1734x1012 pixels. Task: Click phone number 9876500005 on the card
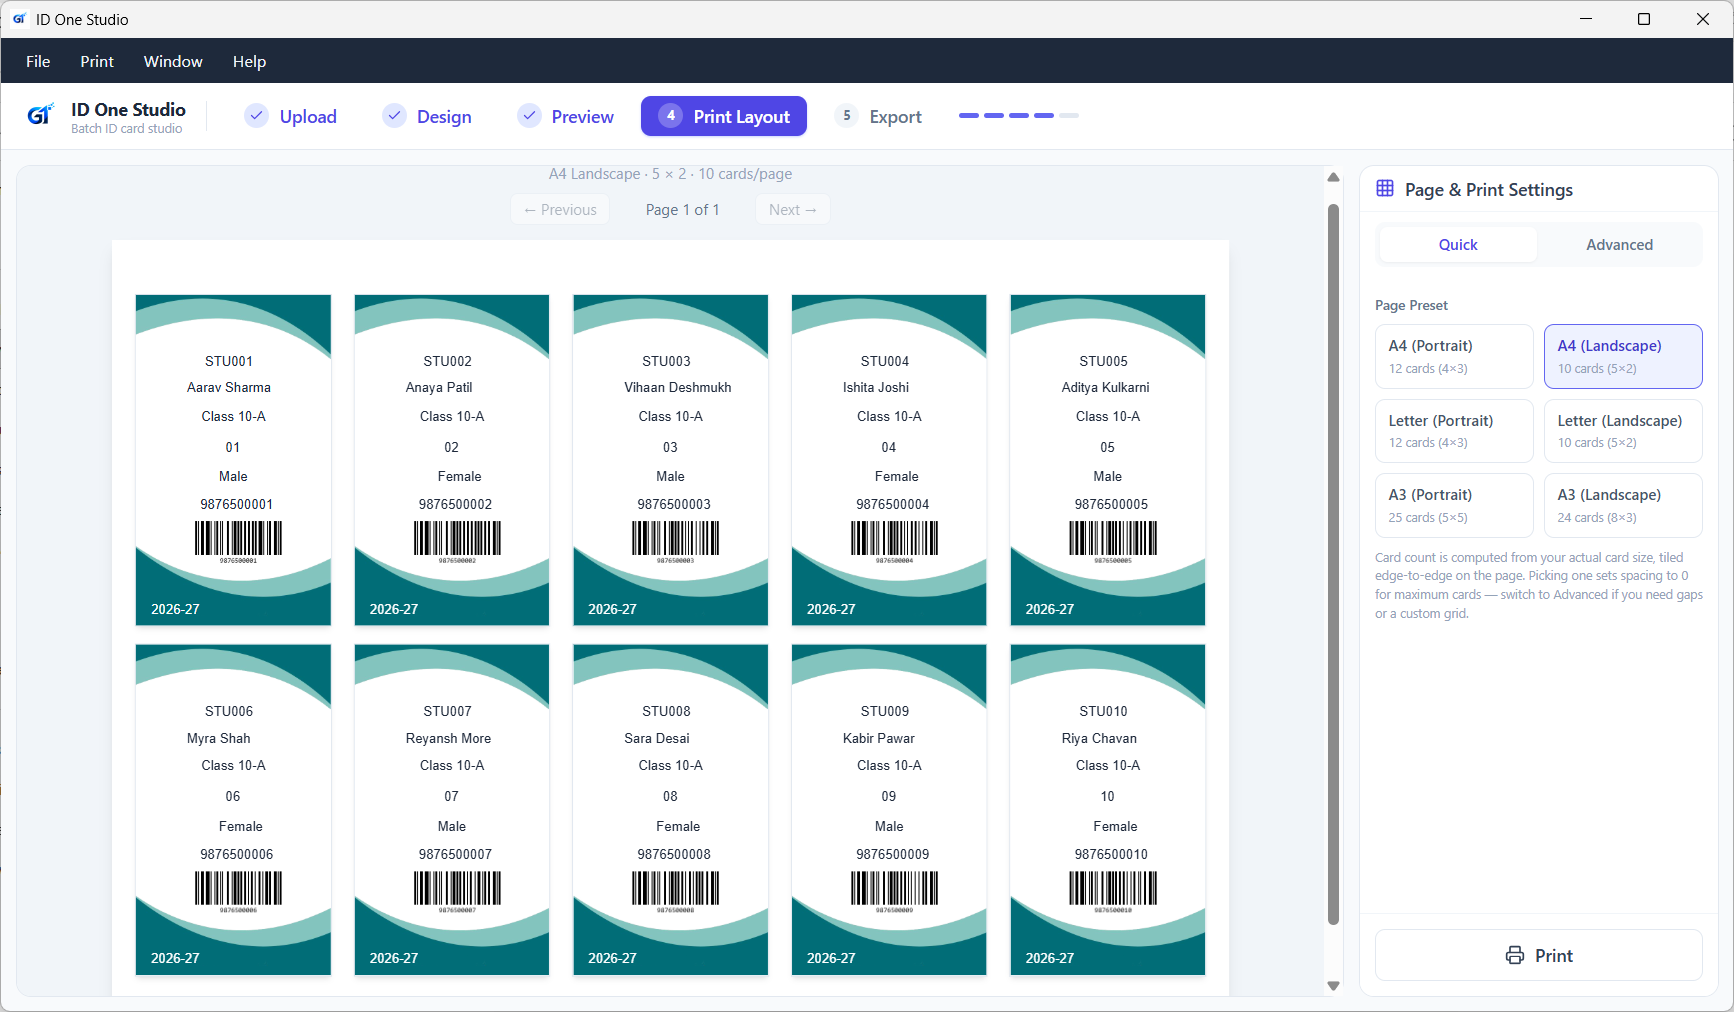[x=1111, y=505]
